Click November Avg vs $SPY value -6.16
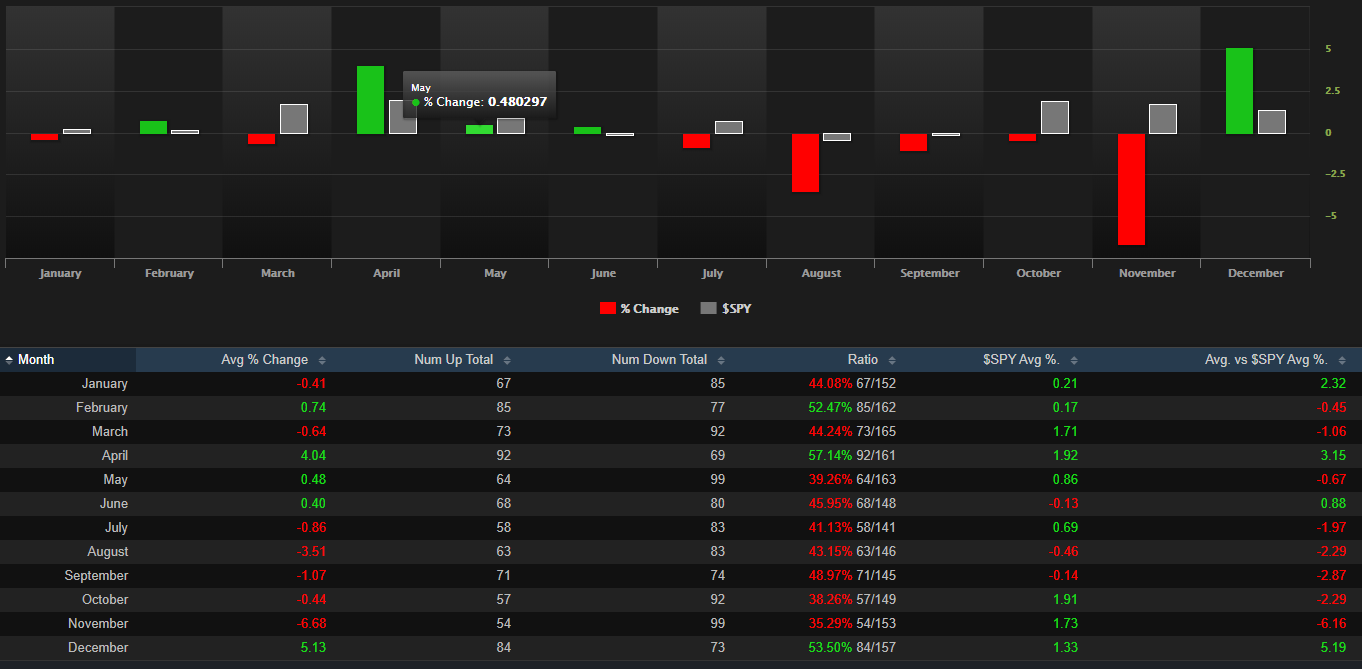The image size is (1362, 669). pyautogui.click(x=1332, y=624)
